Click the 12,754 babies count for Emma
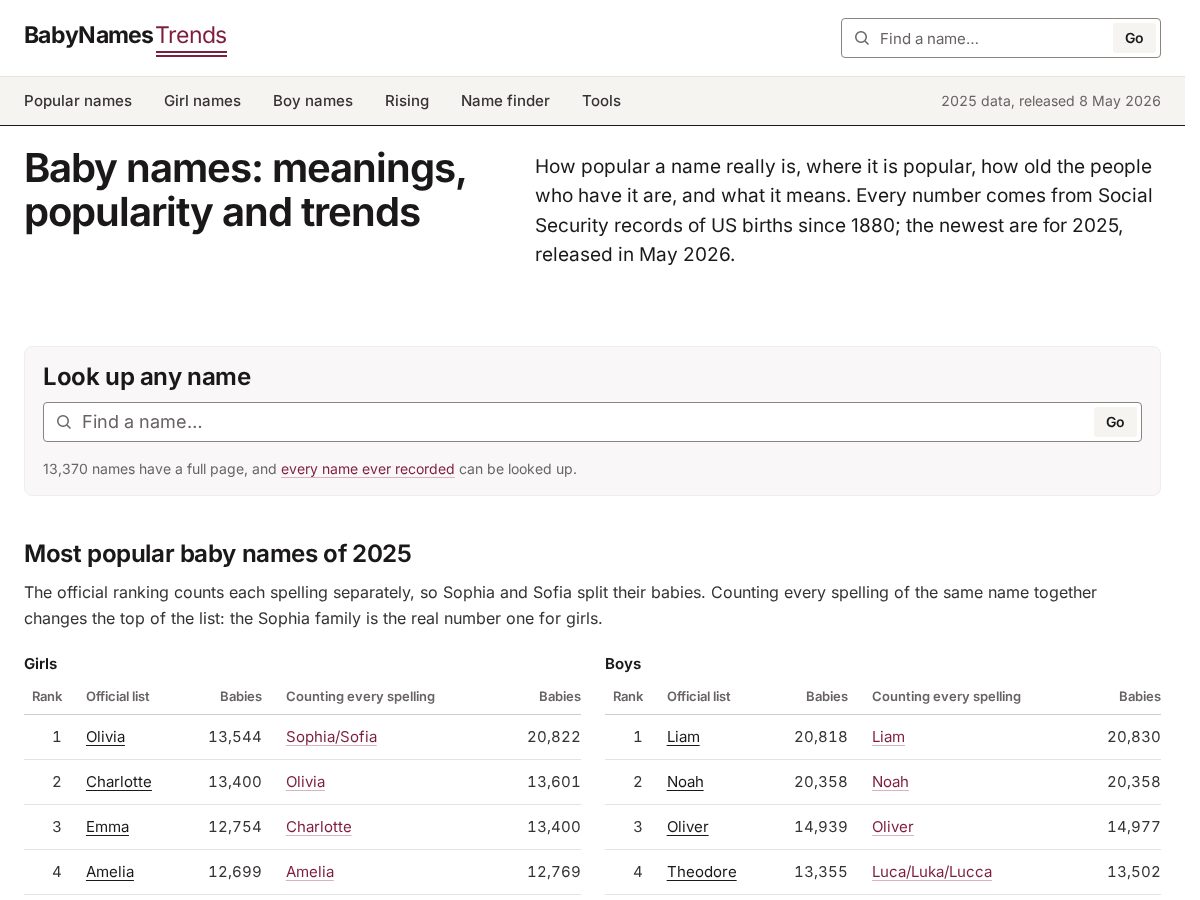The height and width of the screenshot is (900, 1200). click(235, 827)
